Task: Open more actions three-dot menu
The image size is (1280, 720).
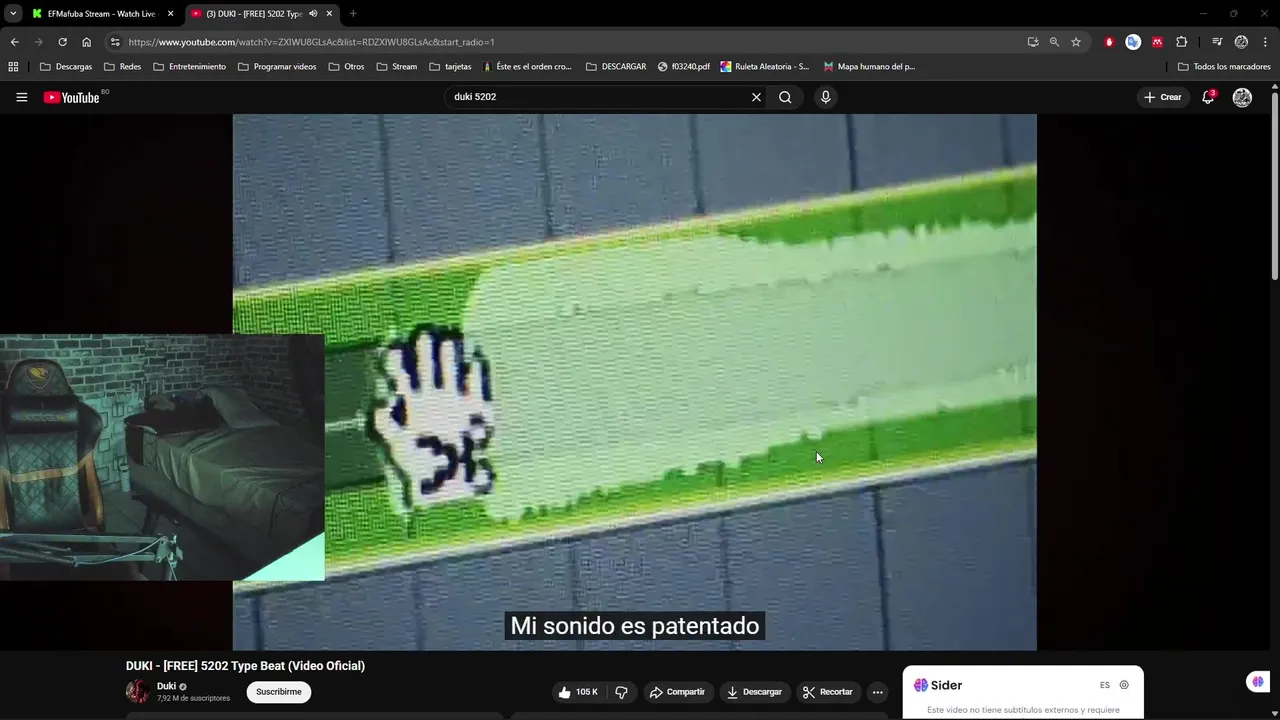Action: point(877,692)
